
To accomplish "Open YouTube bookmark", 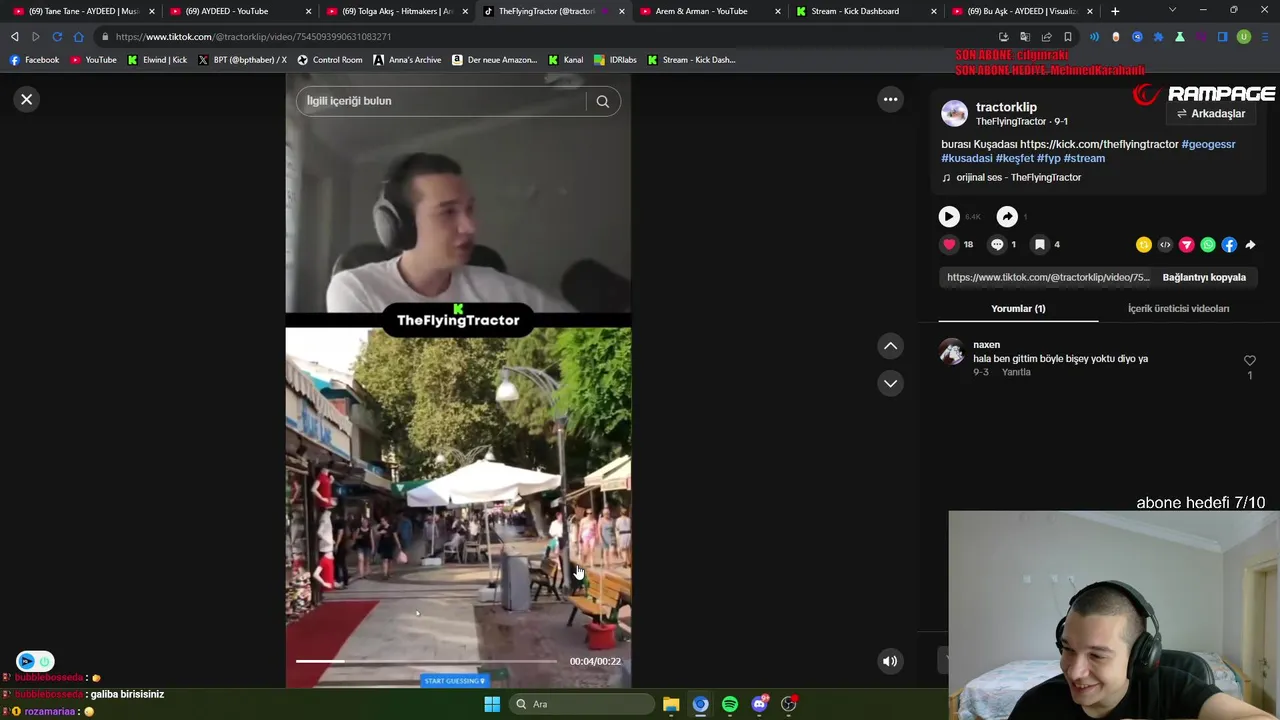I will [x=93, y=60].
